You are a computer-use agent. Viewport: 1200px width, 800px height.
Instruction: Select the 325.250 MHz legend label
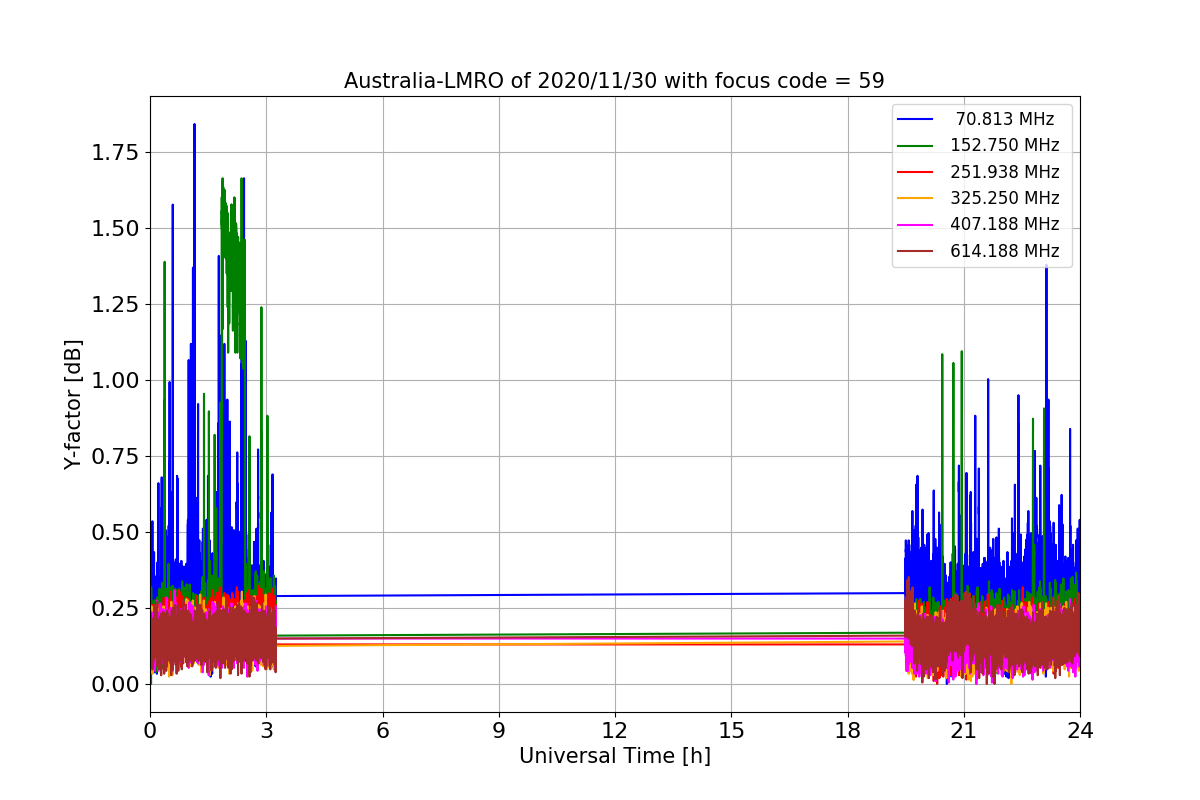coord(1004,198)
